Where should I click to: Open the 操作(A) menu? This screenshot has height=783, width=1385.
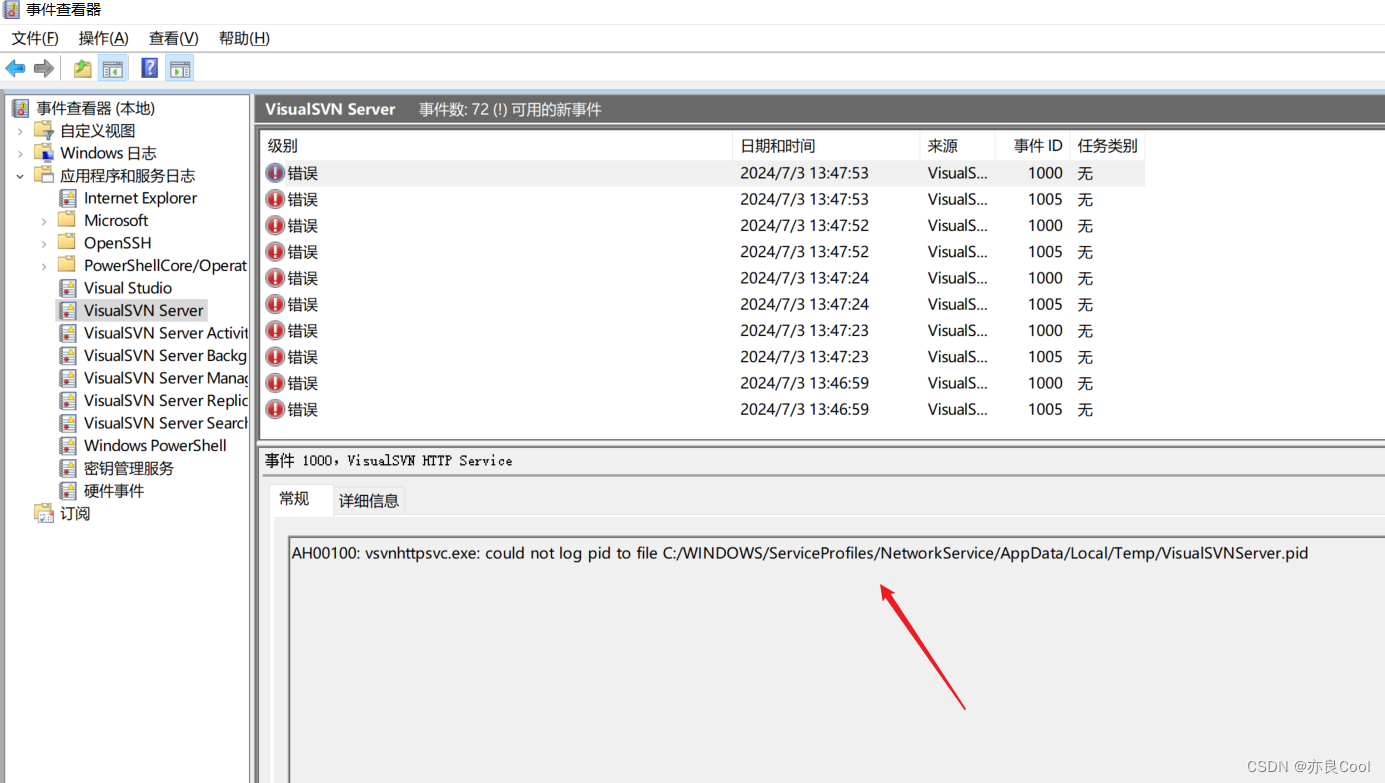point(104,38)
